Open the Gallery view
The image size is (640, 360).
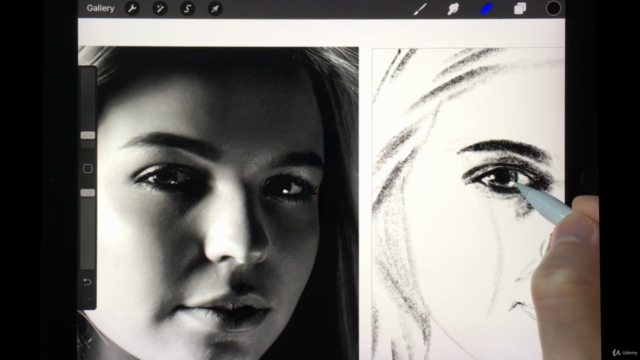click(100, 8)
